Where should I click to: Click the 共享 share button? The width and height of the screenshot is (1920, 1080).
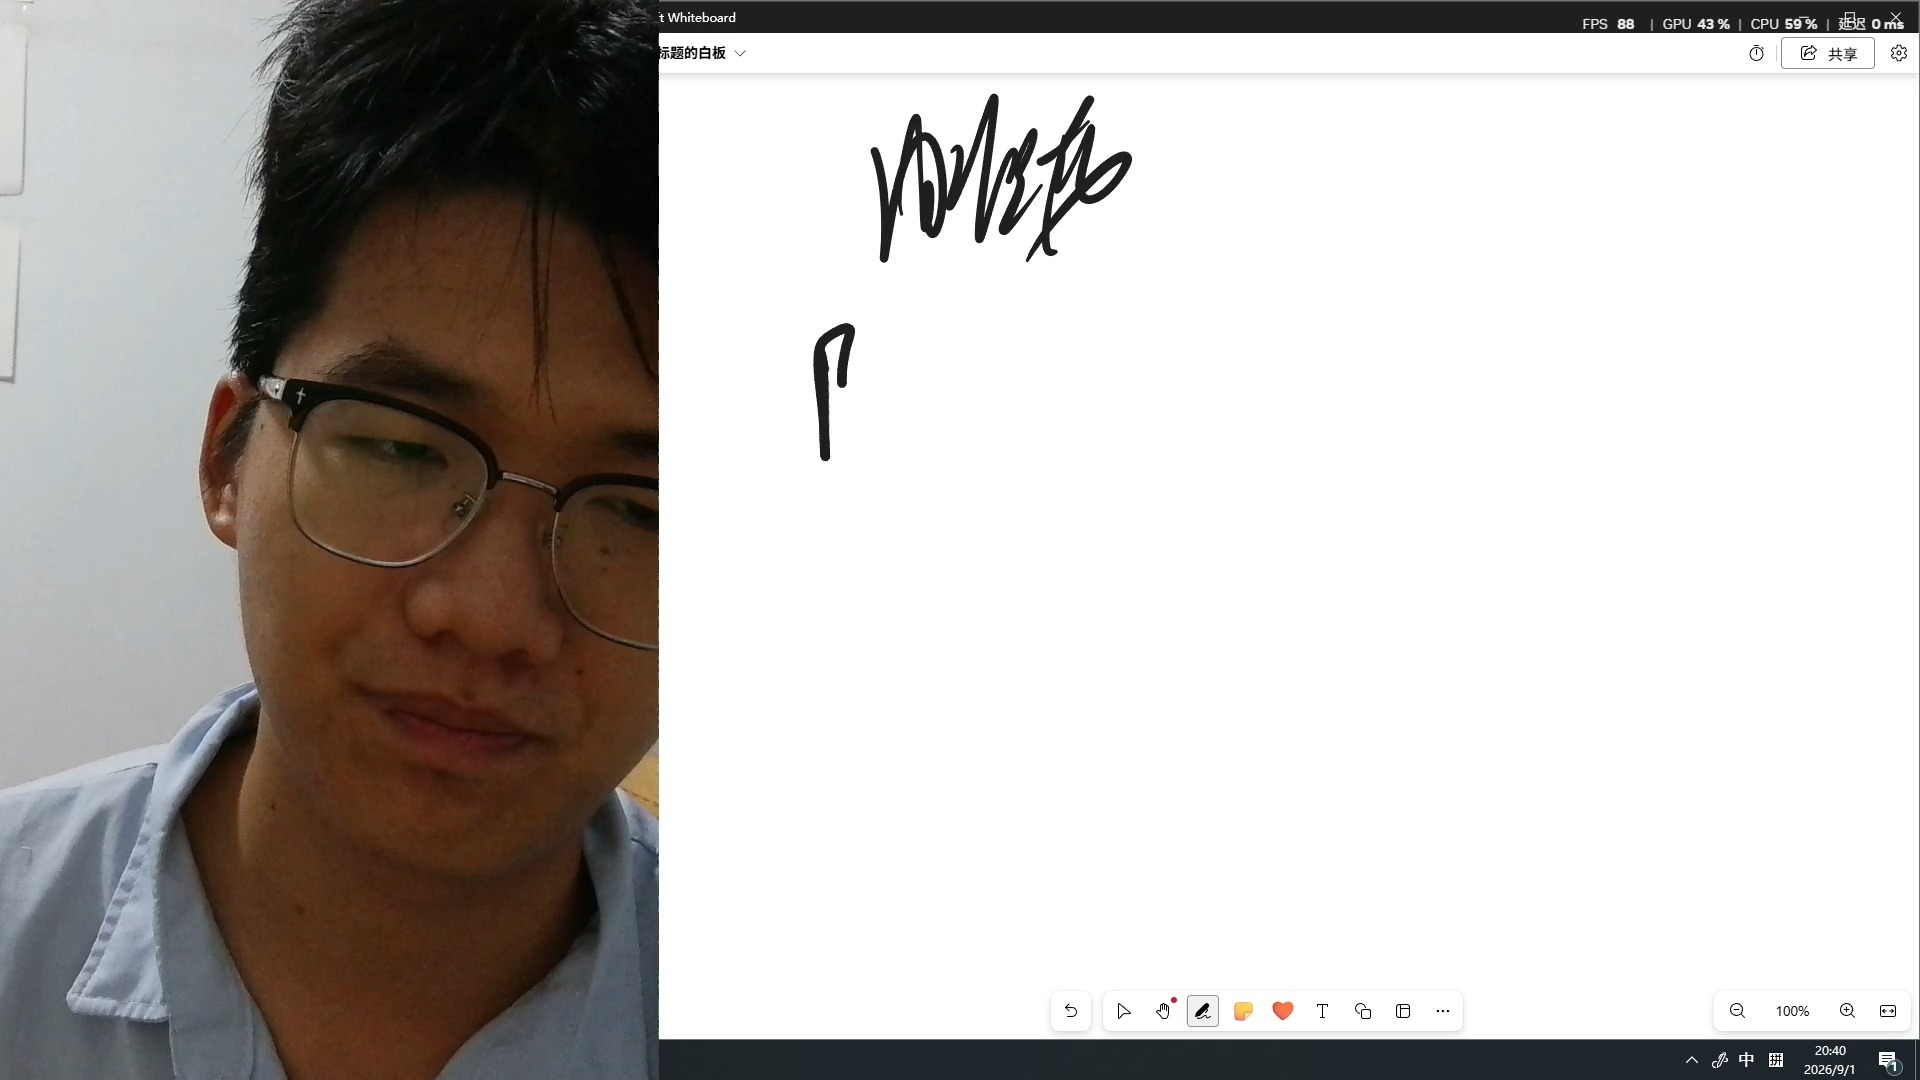tap(1828, 53)
